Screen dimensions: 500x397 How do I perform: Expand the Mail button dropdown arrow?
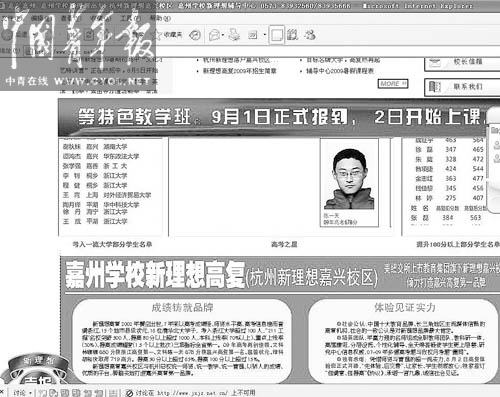pos(223,35)
